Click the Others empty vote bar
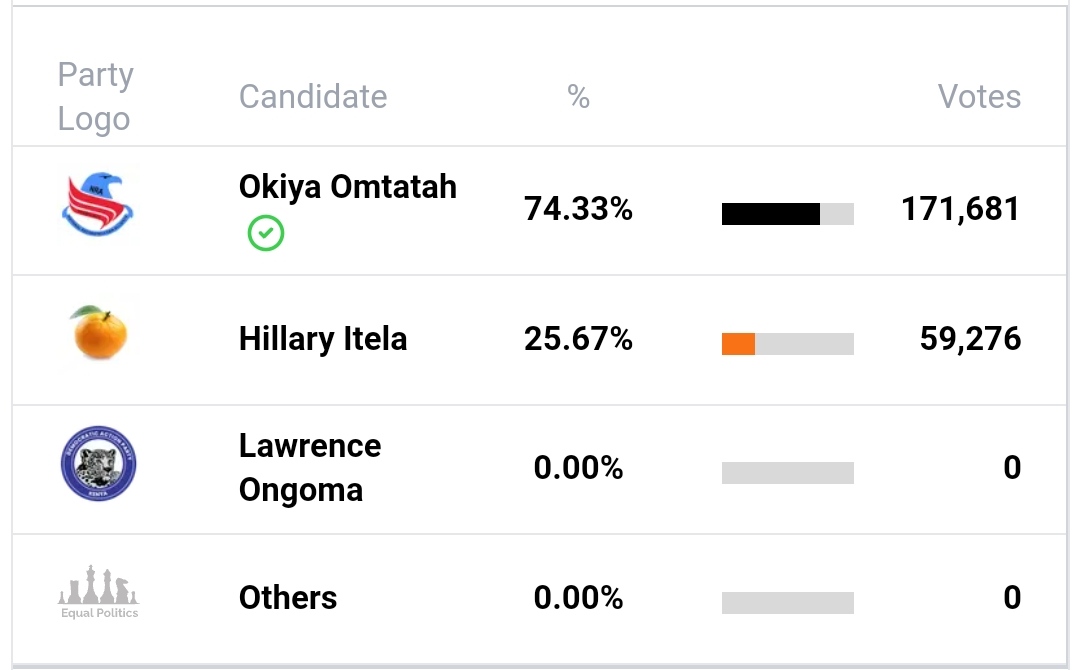The height and width of the screenshot is (670, 1080). tap(787, 602)
